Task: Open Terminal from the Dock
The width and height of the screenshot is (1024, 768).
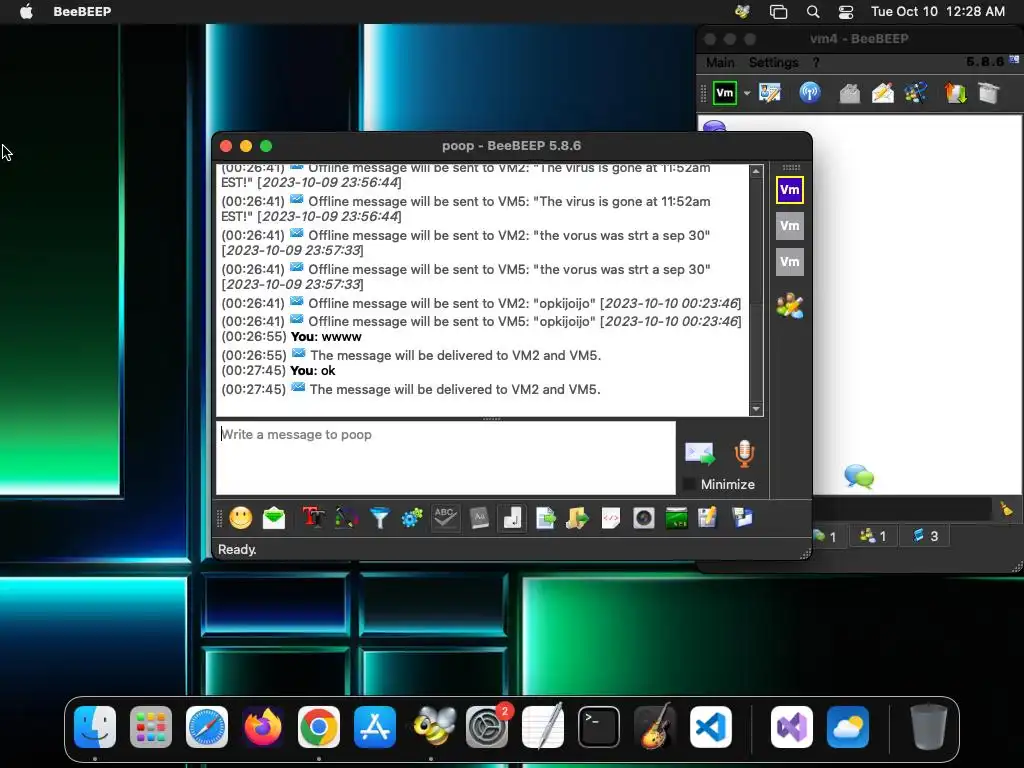Action: 599,727
